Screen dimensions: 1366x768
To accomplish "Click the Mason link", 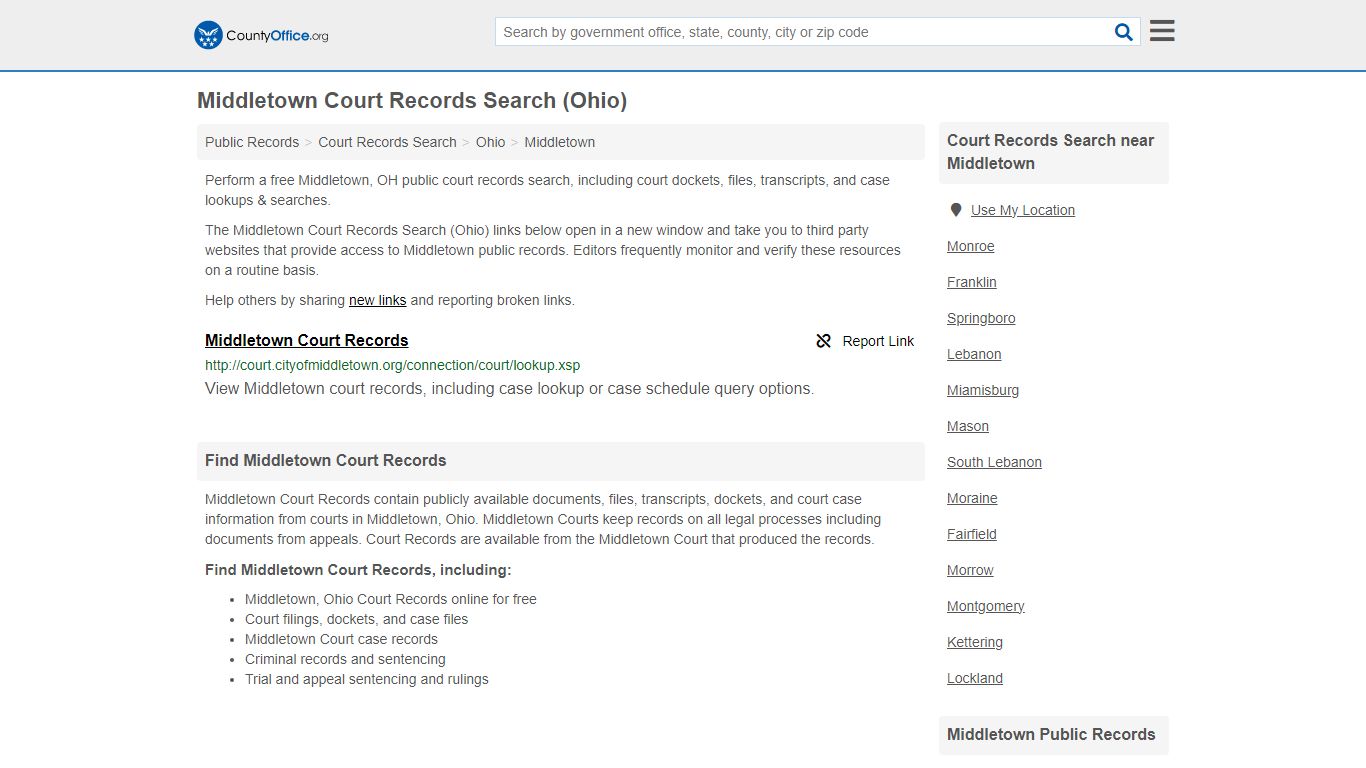I will tap(967, 426).
